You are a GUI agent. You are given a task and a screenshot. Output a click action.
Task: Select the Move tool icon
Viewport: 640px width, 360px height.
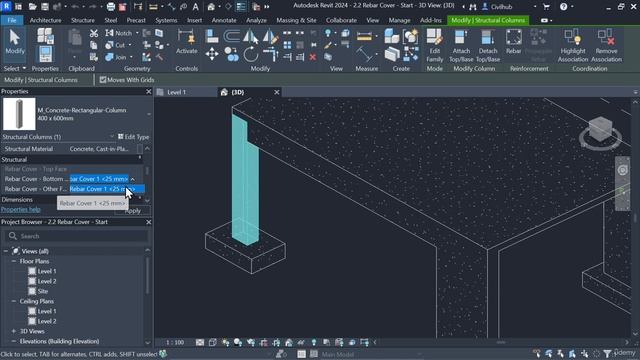tap(211, 54)
